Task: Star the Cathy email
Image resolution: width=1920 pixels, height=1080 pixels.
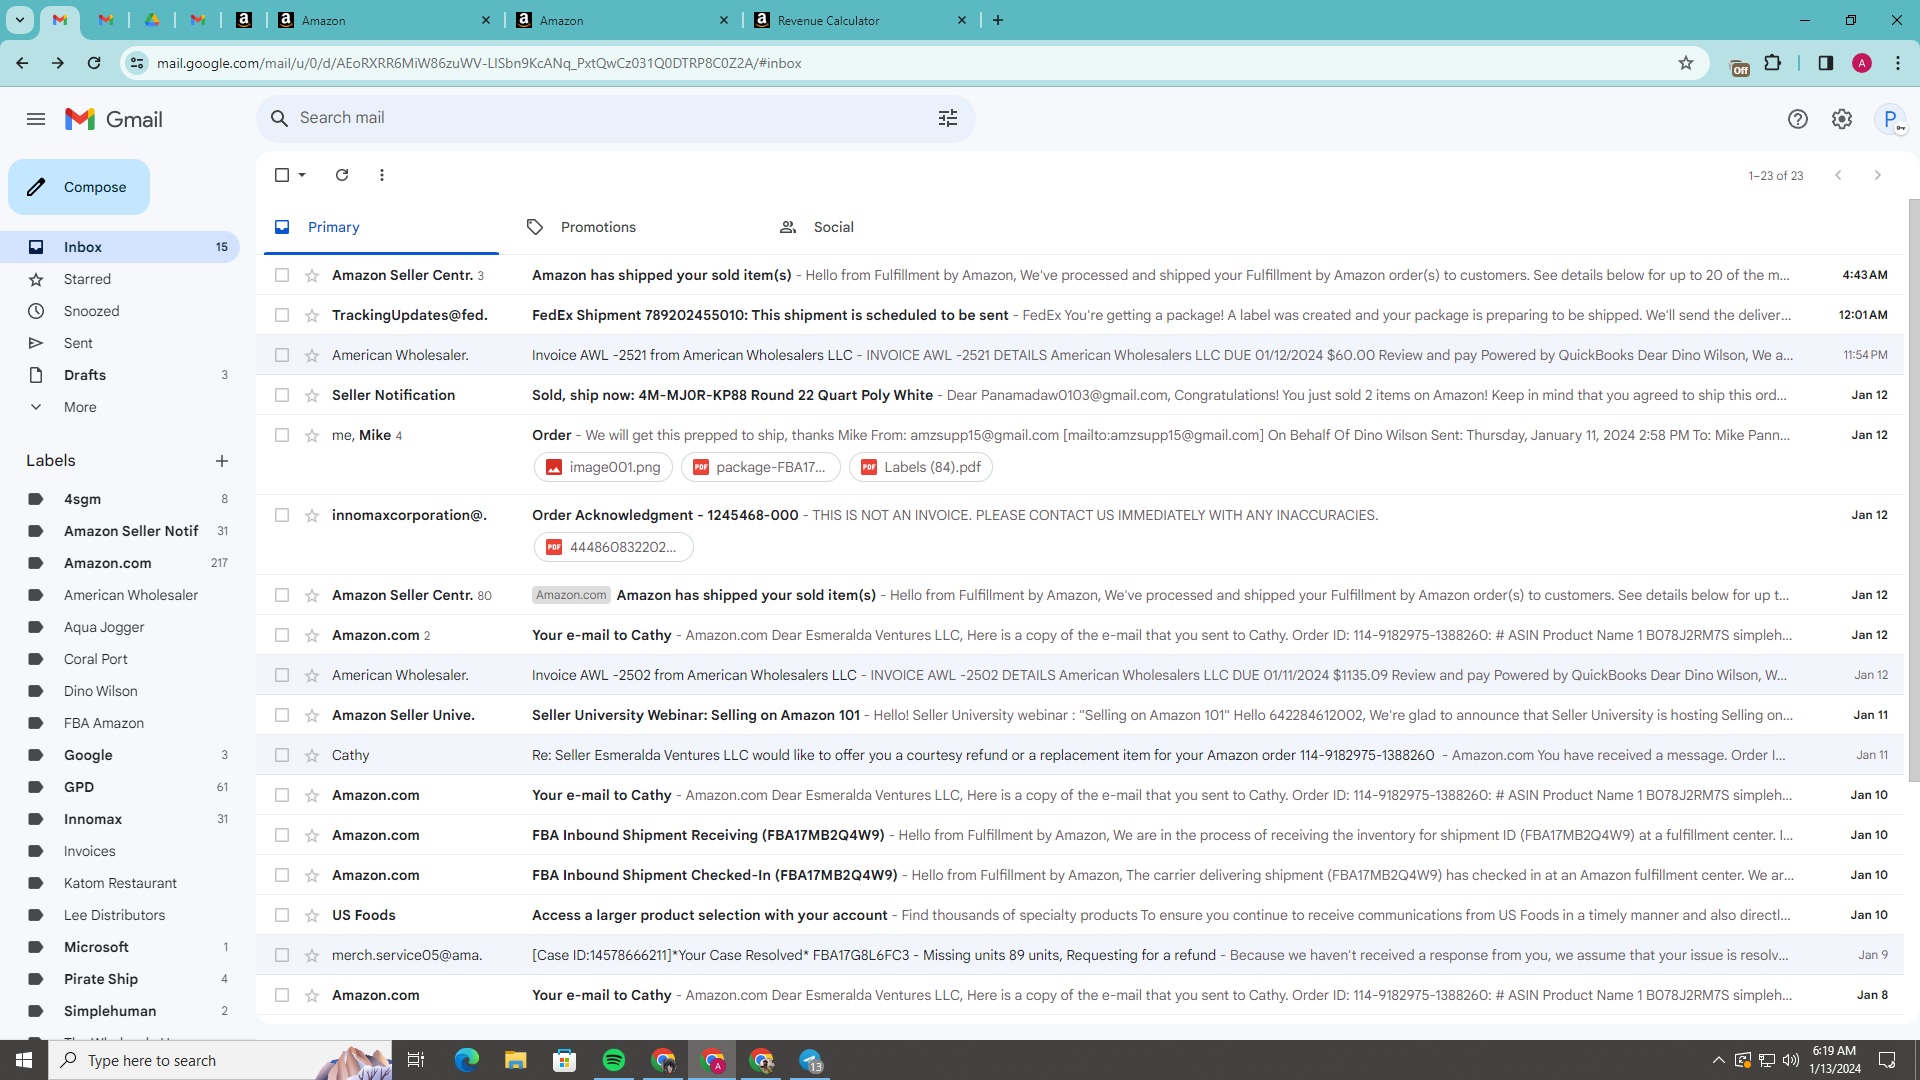Action: (312, 755)
